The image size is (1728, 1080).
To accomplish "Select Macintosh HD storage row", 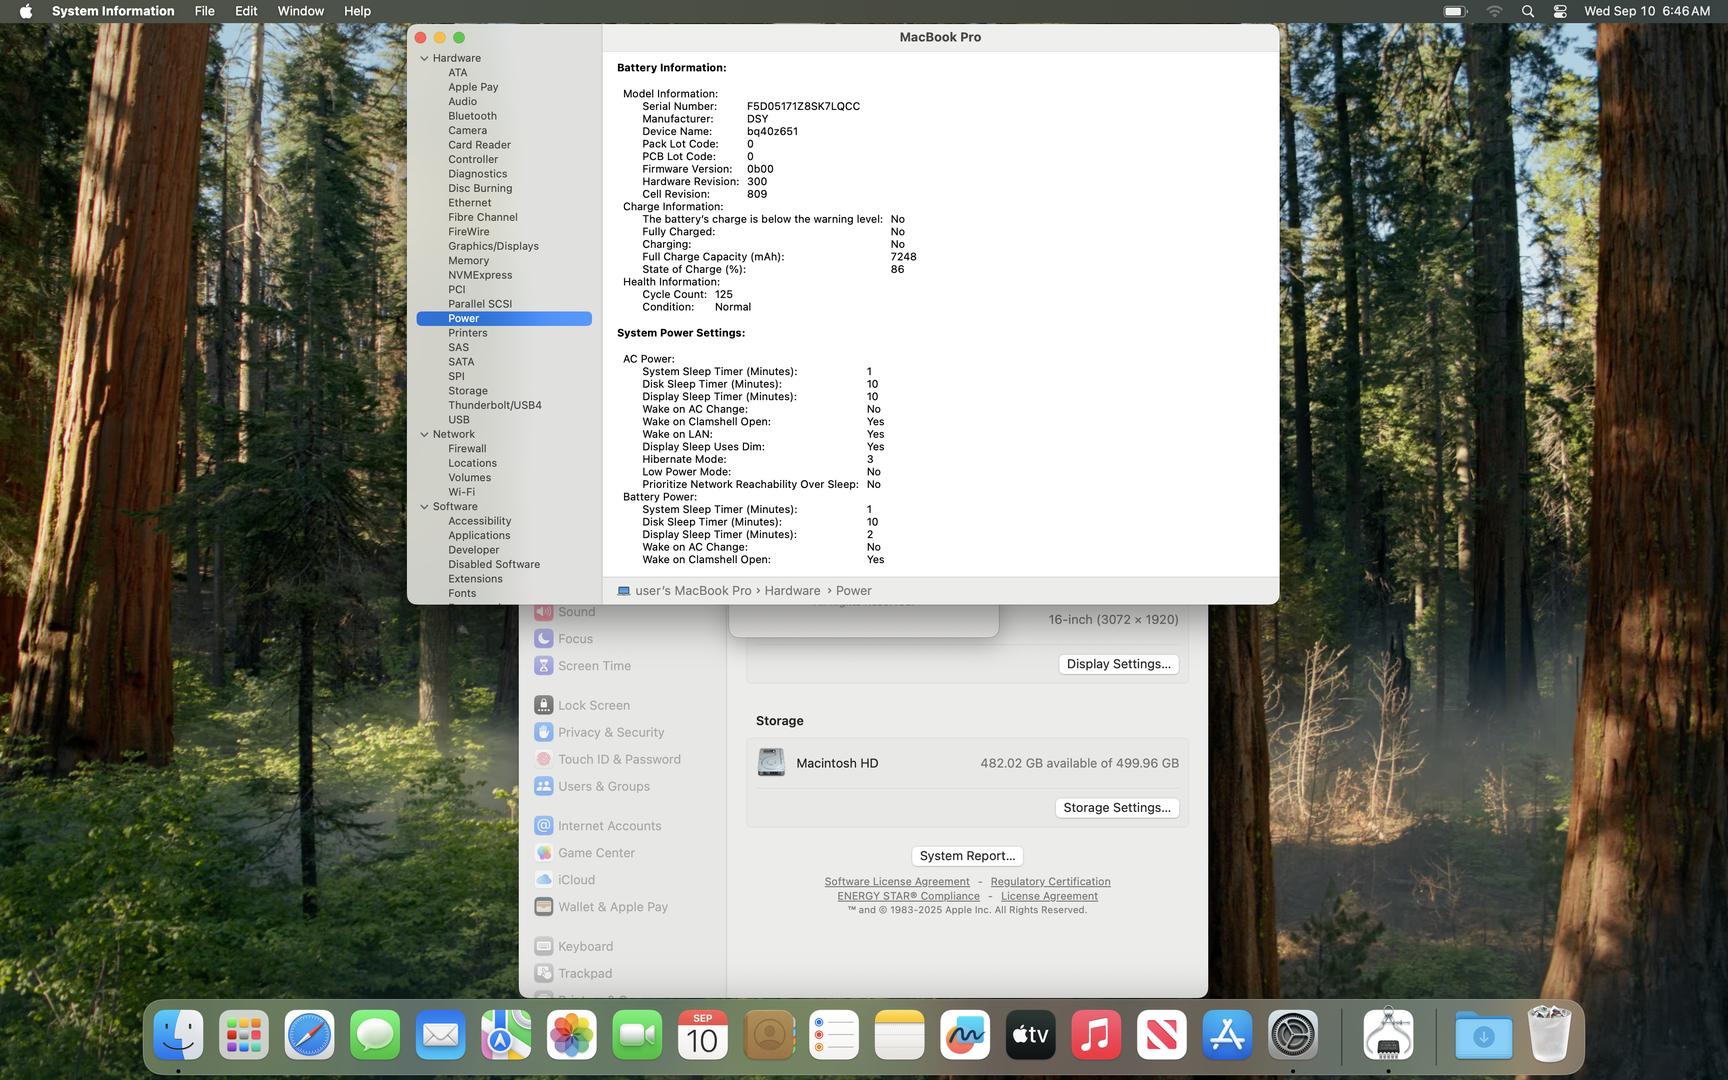I will 967,763.
